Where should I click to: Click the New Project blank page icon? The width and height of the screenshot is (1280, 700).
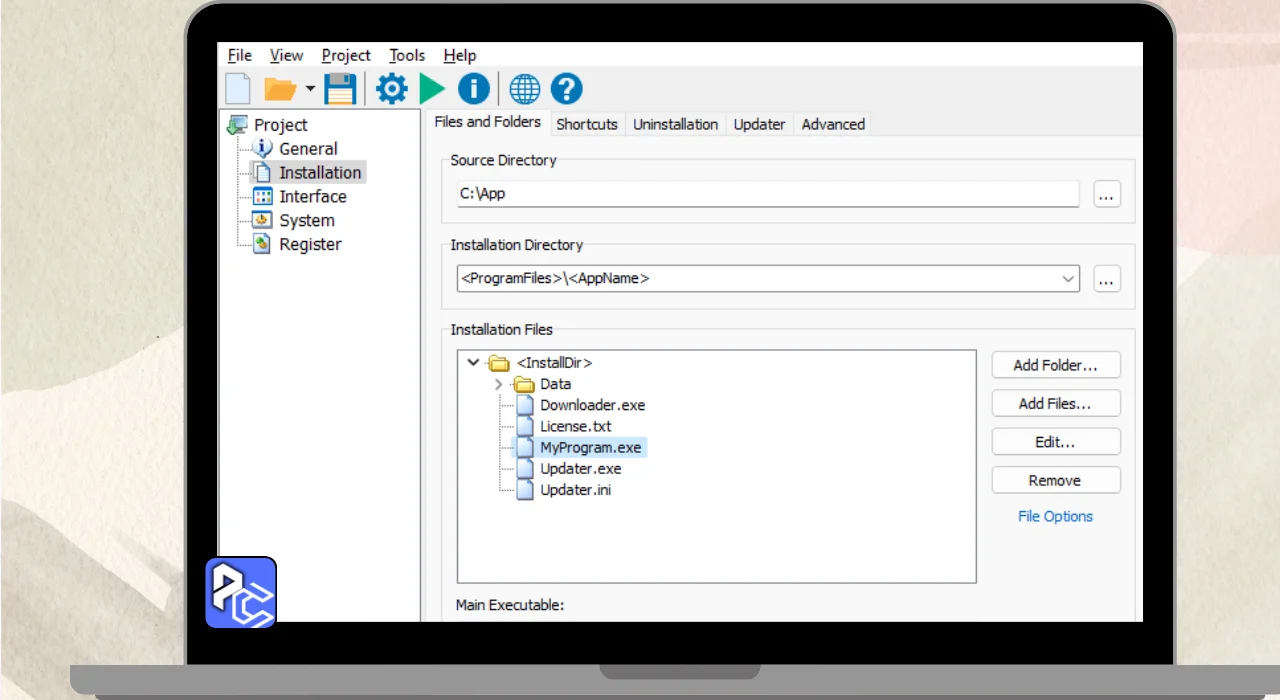(x=238, y=89)
